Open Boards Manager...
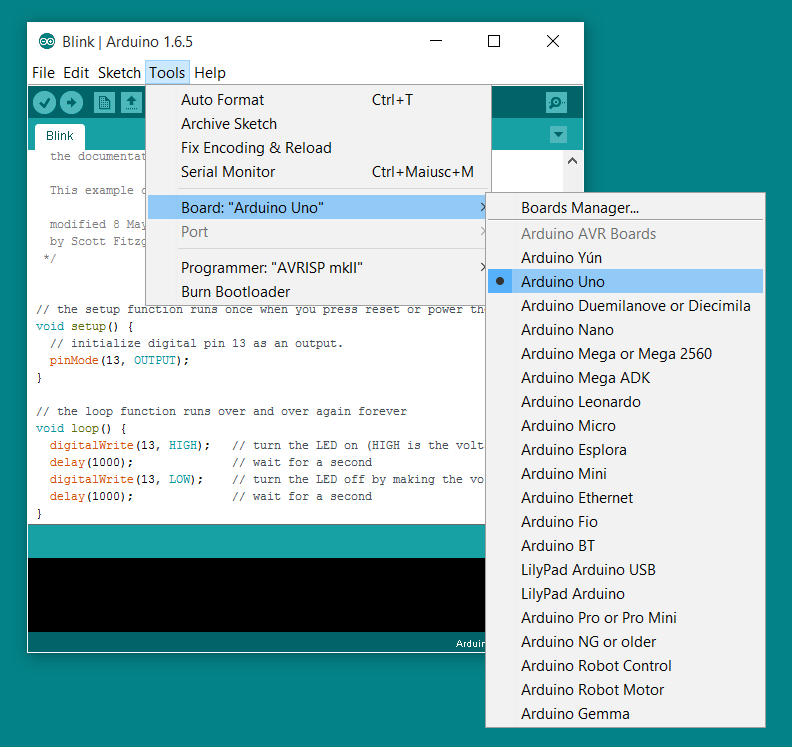The image size is (792, 747). [625, 208]
